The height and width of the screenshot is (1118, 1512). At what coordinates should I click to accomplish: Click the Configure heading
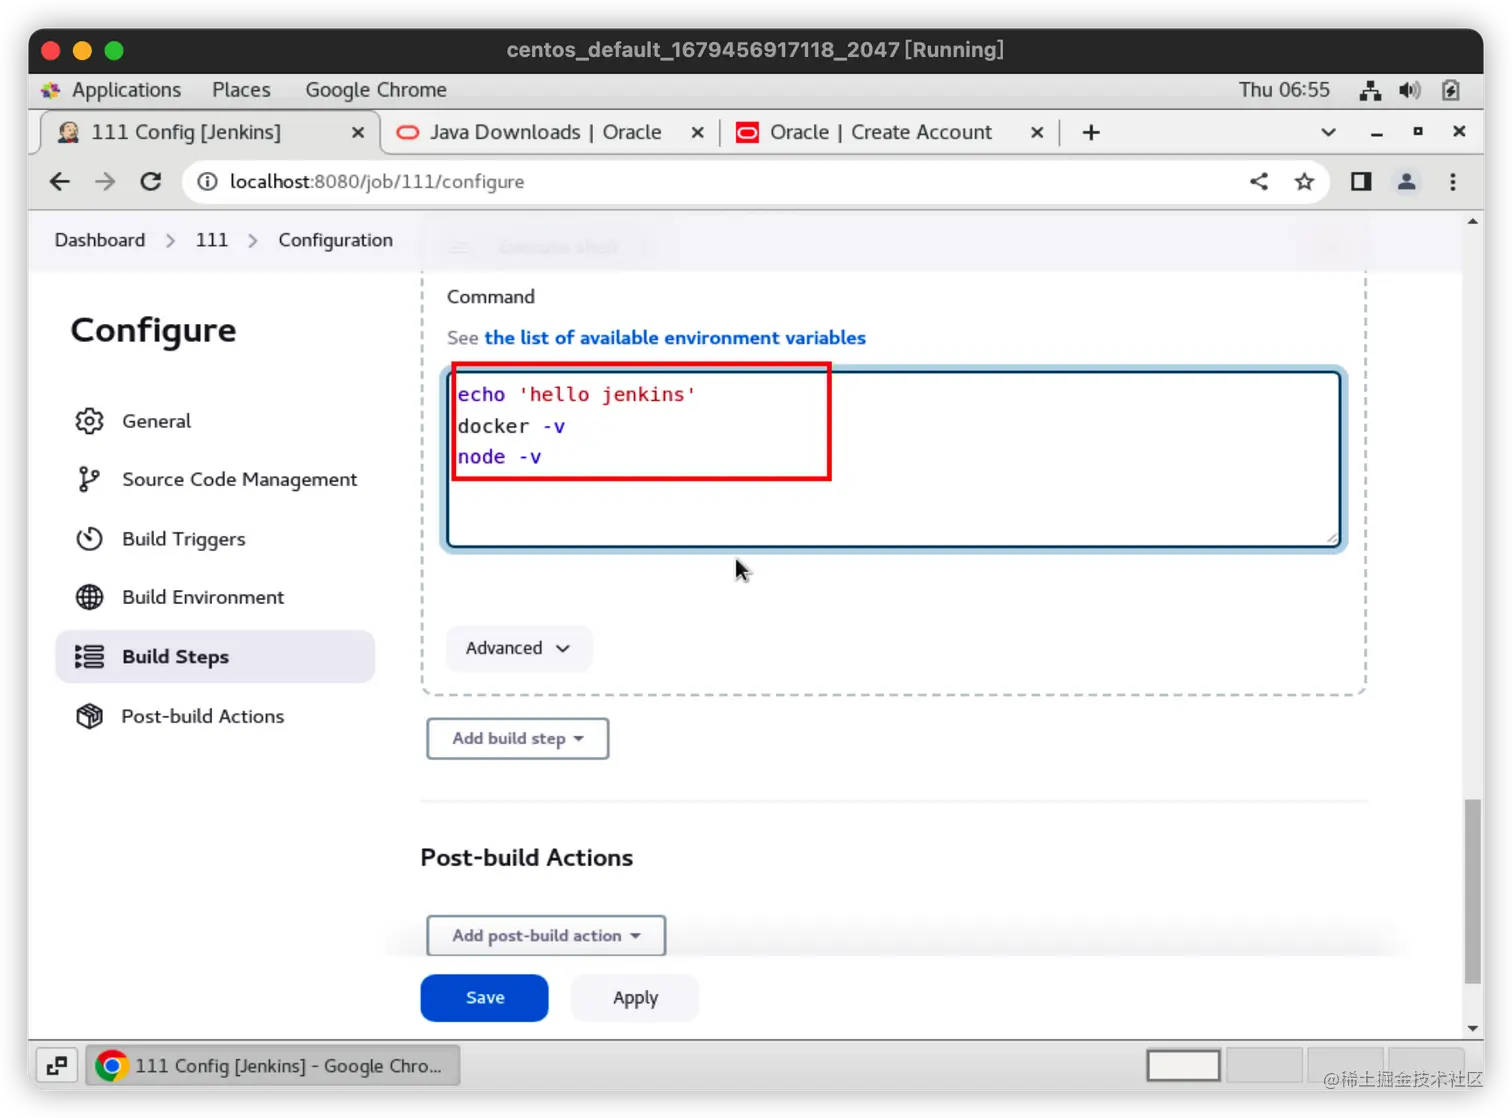(153, 330)
